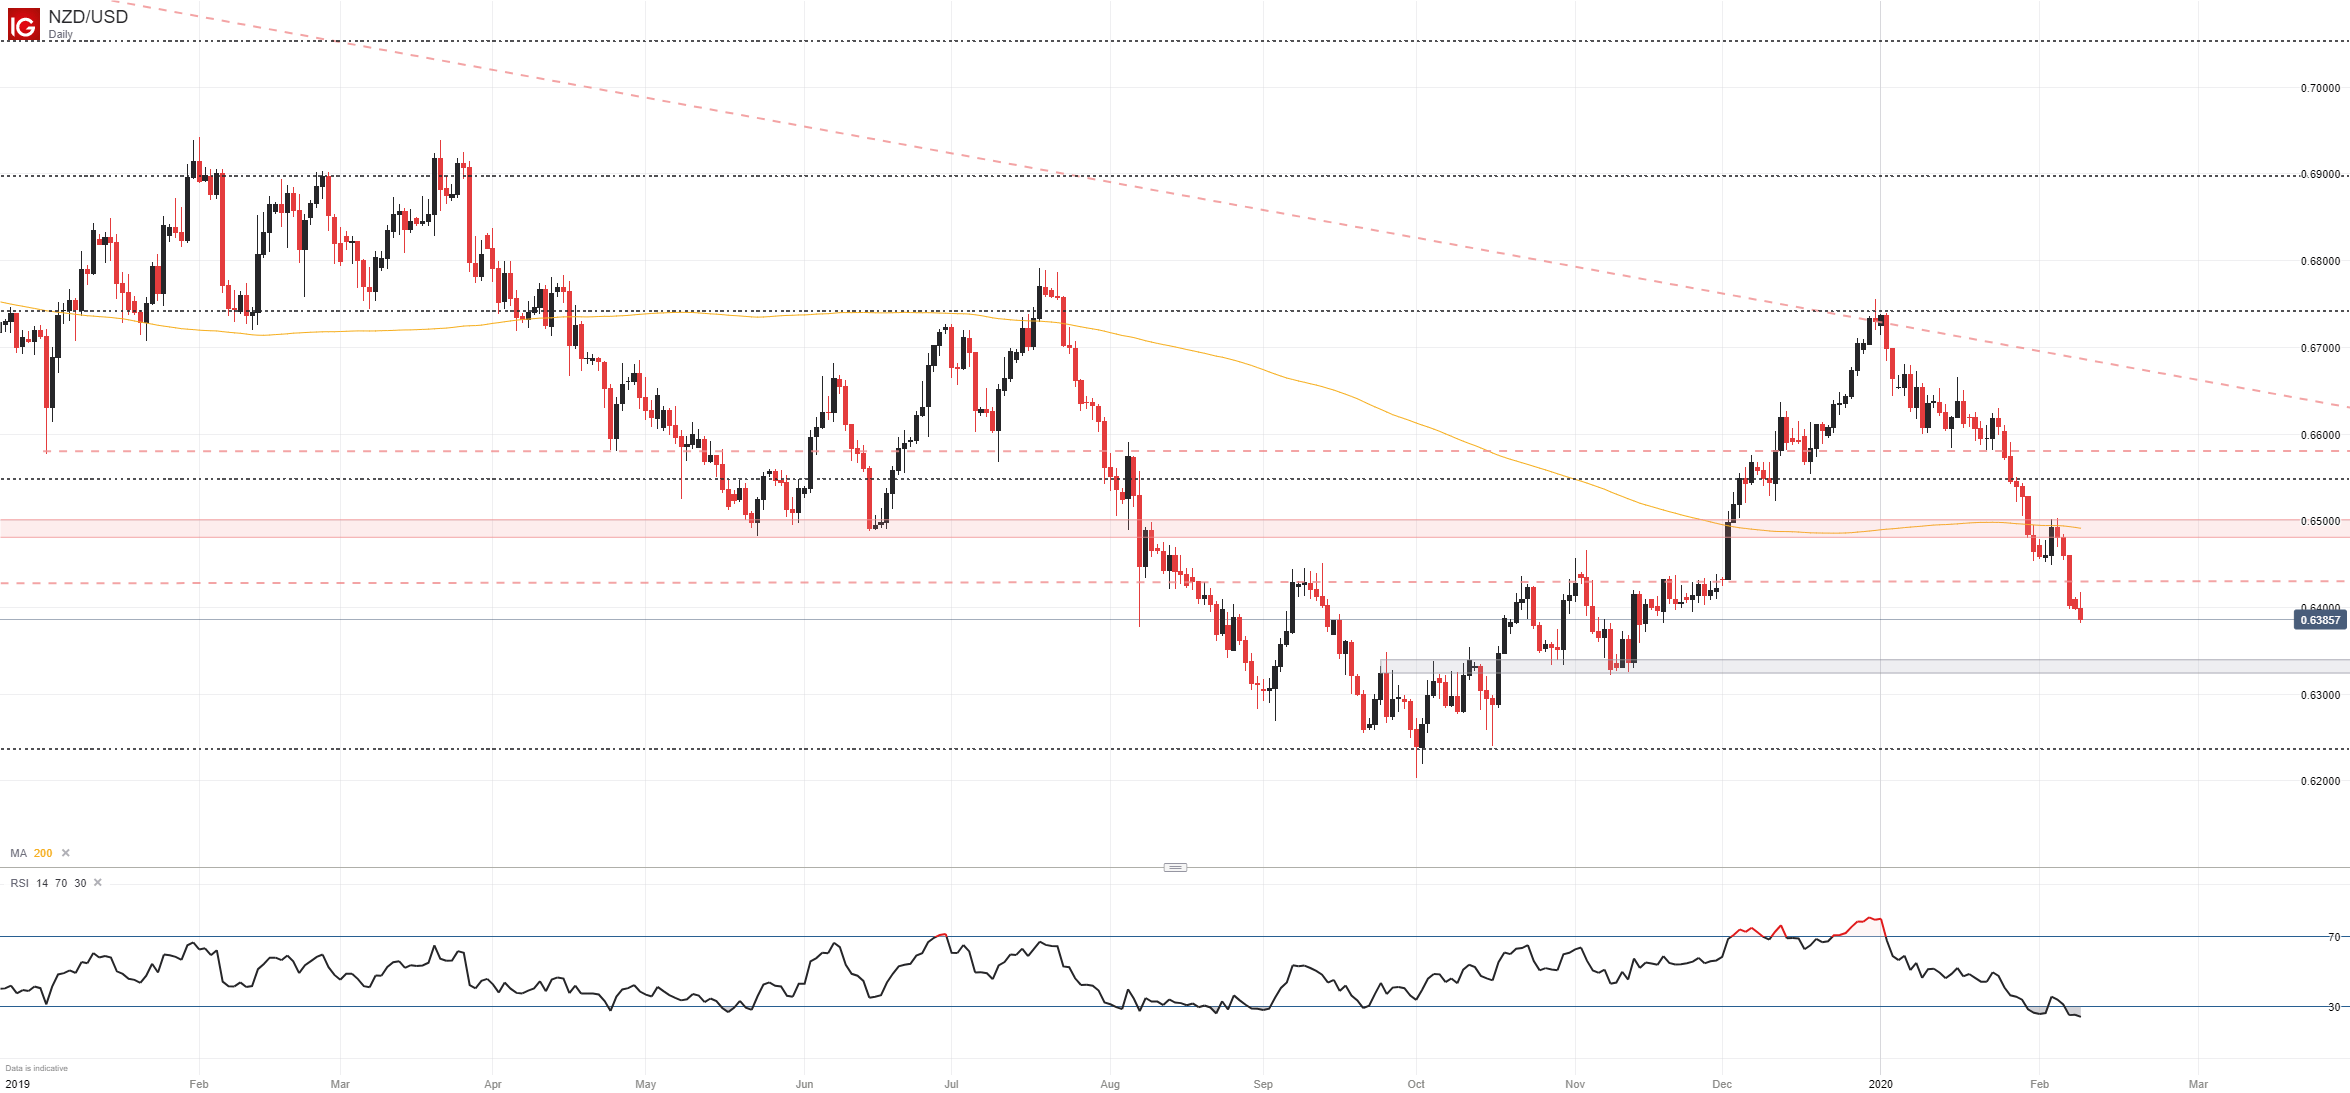Click the 2020 label on time axis

coord(1881,1084)
